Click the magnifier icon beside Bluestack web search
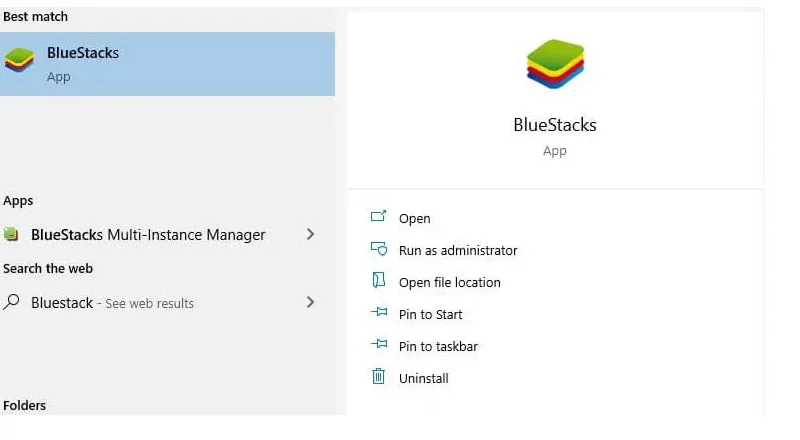800x440 pixels. (11, 302)
